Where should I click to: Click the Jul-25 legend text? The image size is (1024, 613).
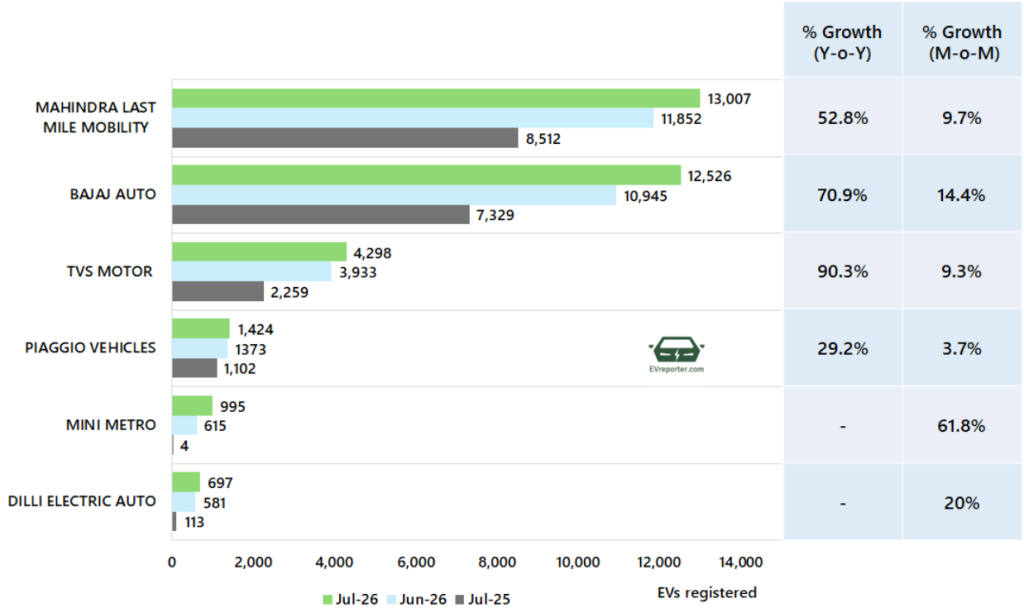489,599
